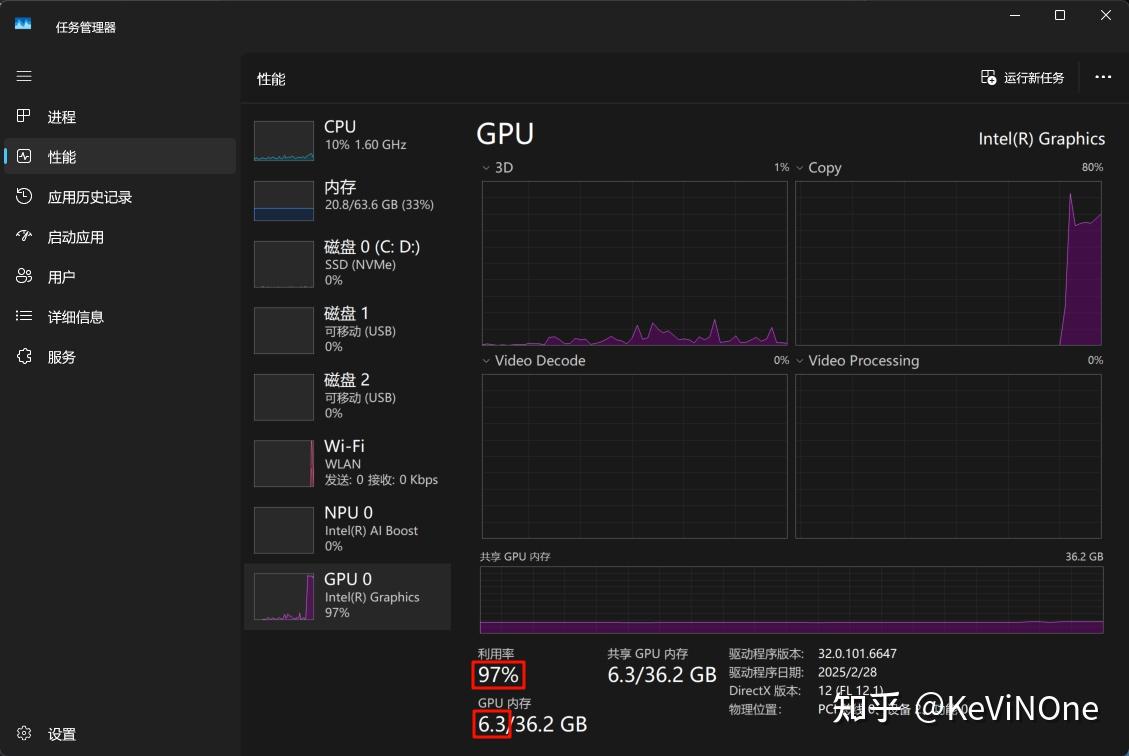This screenshot has height=756, width=1129.
Task: Change the 3D graph engine dropdown
Action: [487, 167]
